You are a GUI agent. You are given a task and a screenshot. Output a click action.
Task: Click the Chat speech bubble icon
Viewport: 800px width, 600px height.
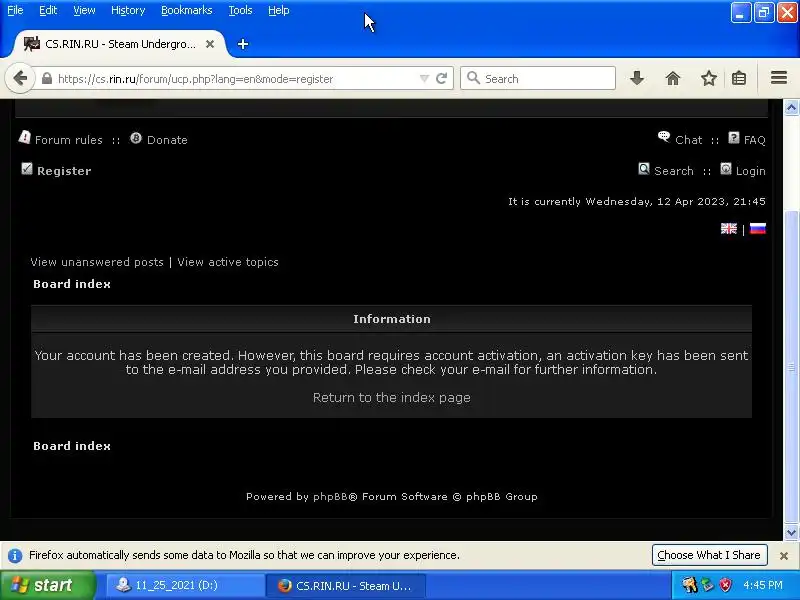pyautogui.click(x=664, y=137)
